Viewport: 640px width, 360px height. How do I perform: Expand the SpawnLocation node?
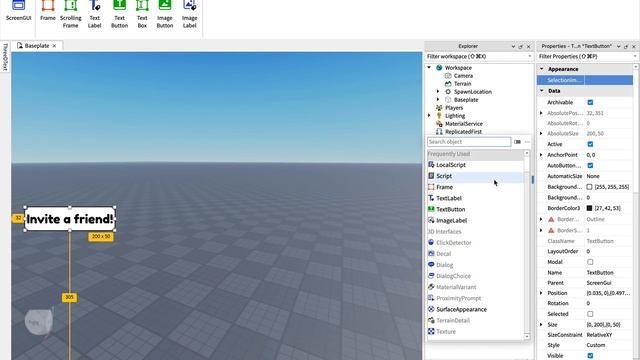tap(438, 91)
